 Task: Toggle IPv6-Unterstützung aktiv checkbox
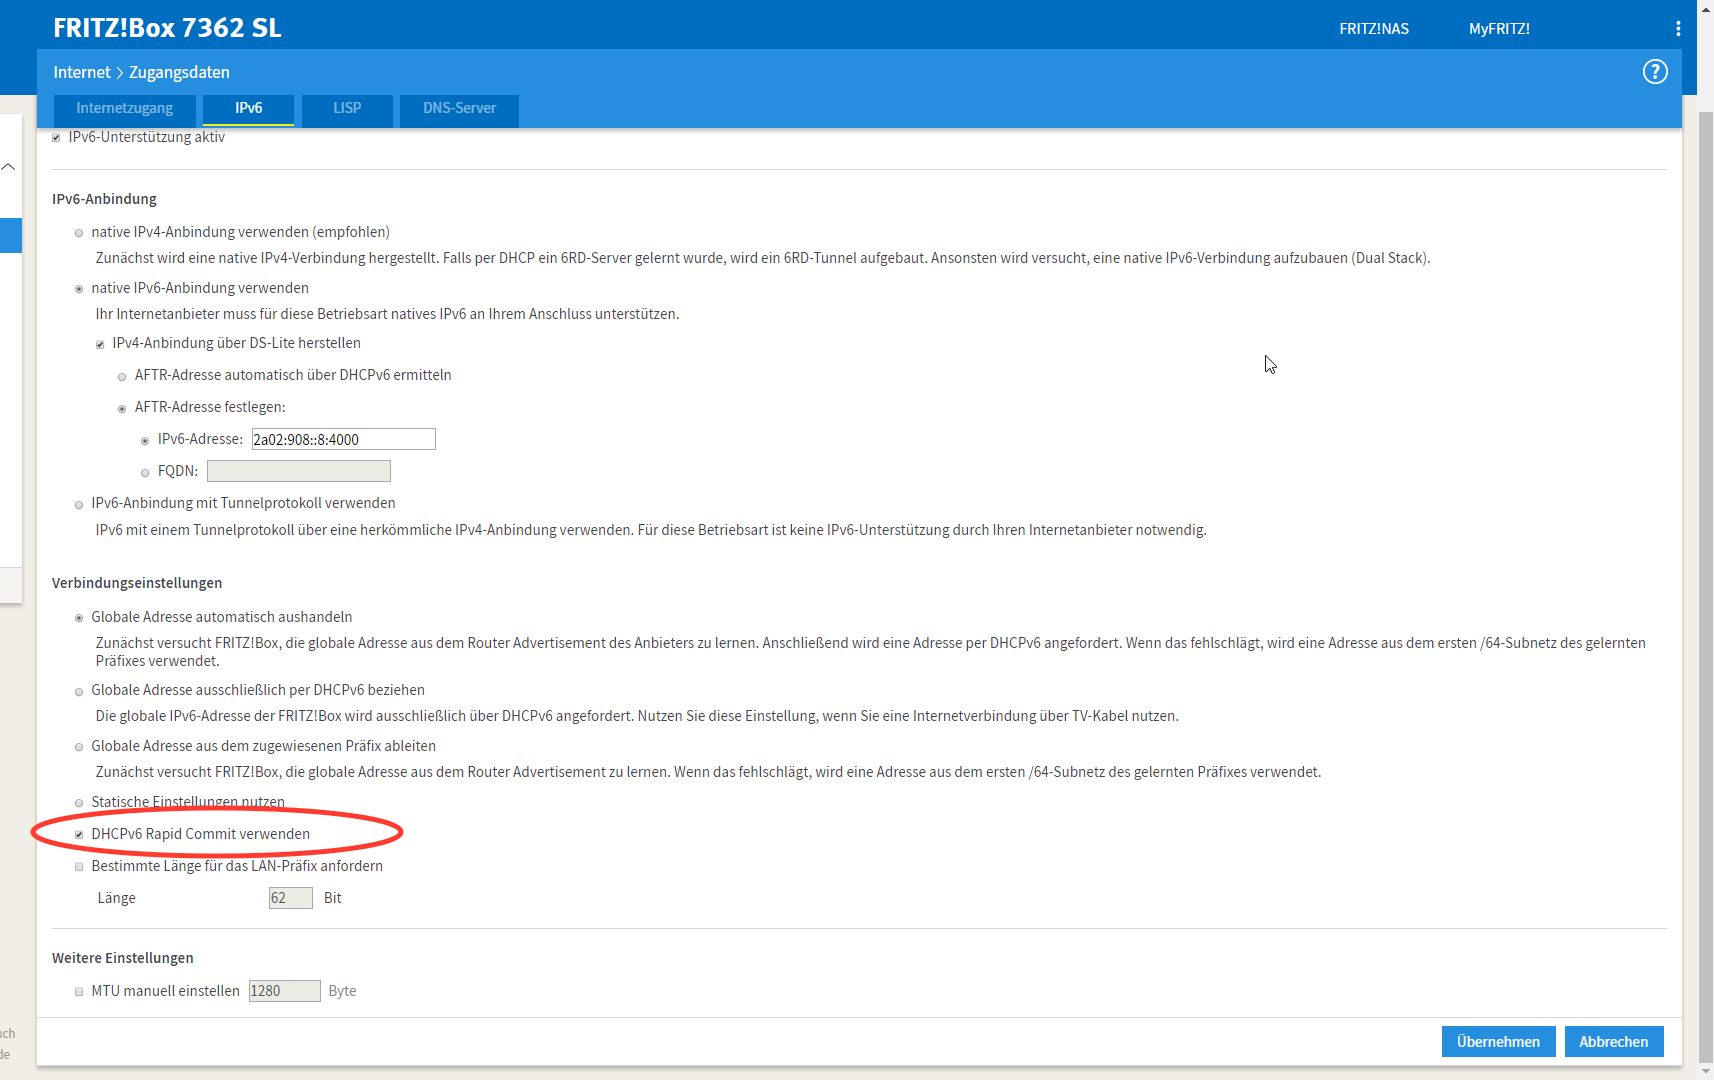tap(57, 138)
